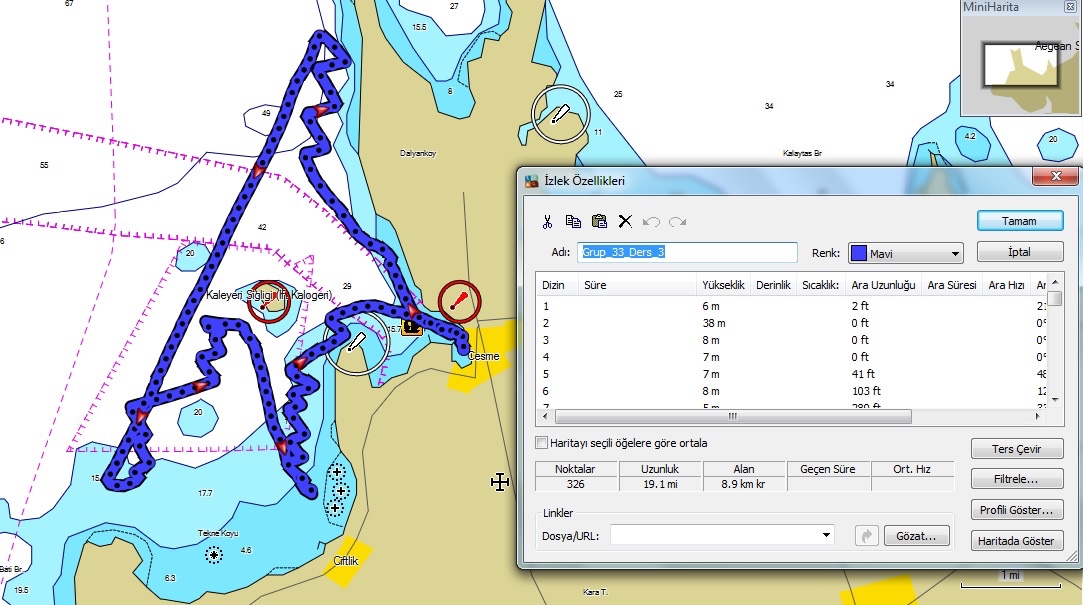
Task: Click the red hazard marker on Kaleyeri Sigligi
Action: pyautogui.click(x=269, y=302)
